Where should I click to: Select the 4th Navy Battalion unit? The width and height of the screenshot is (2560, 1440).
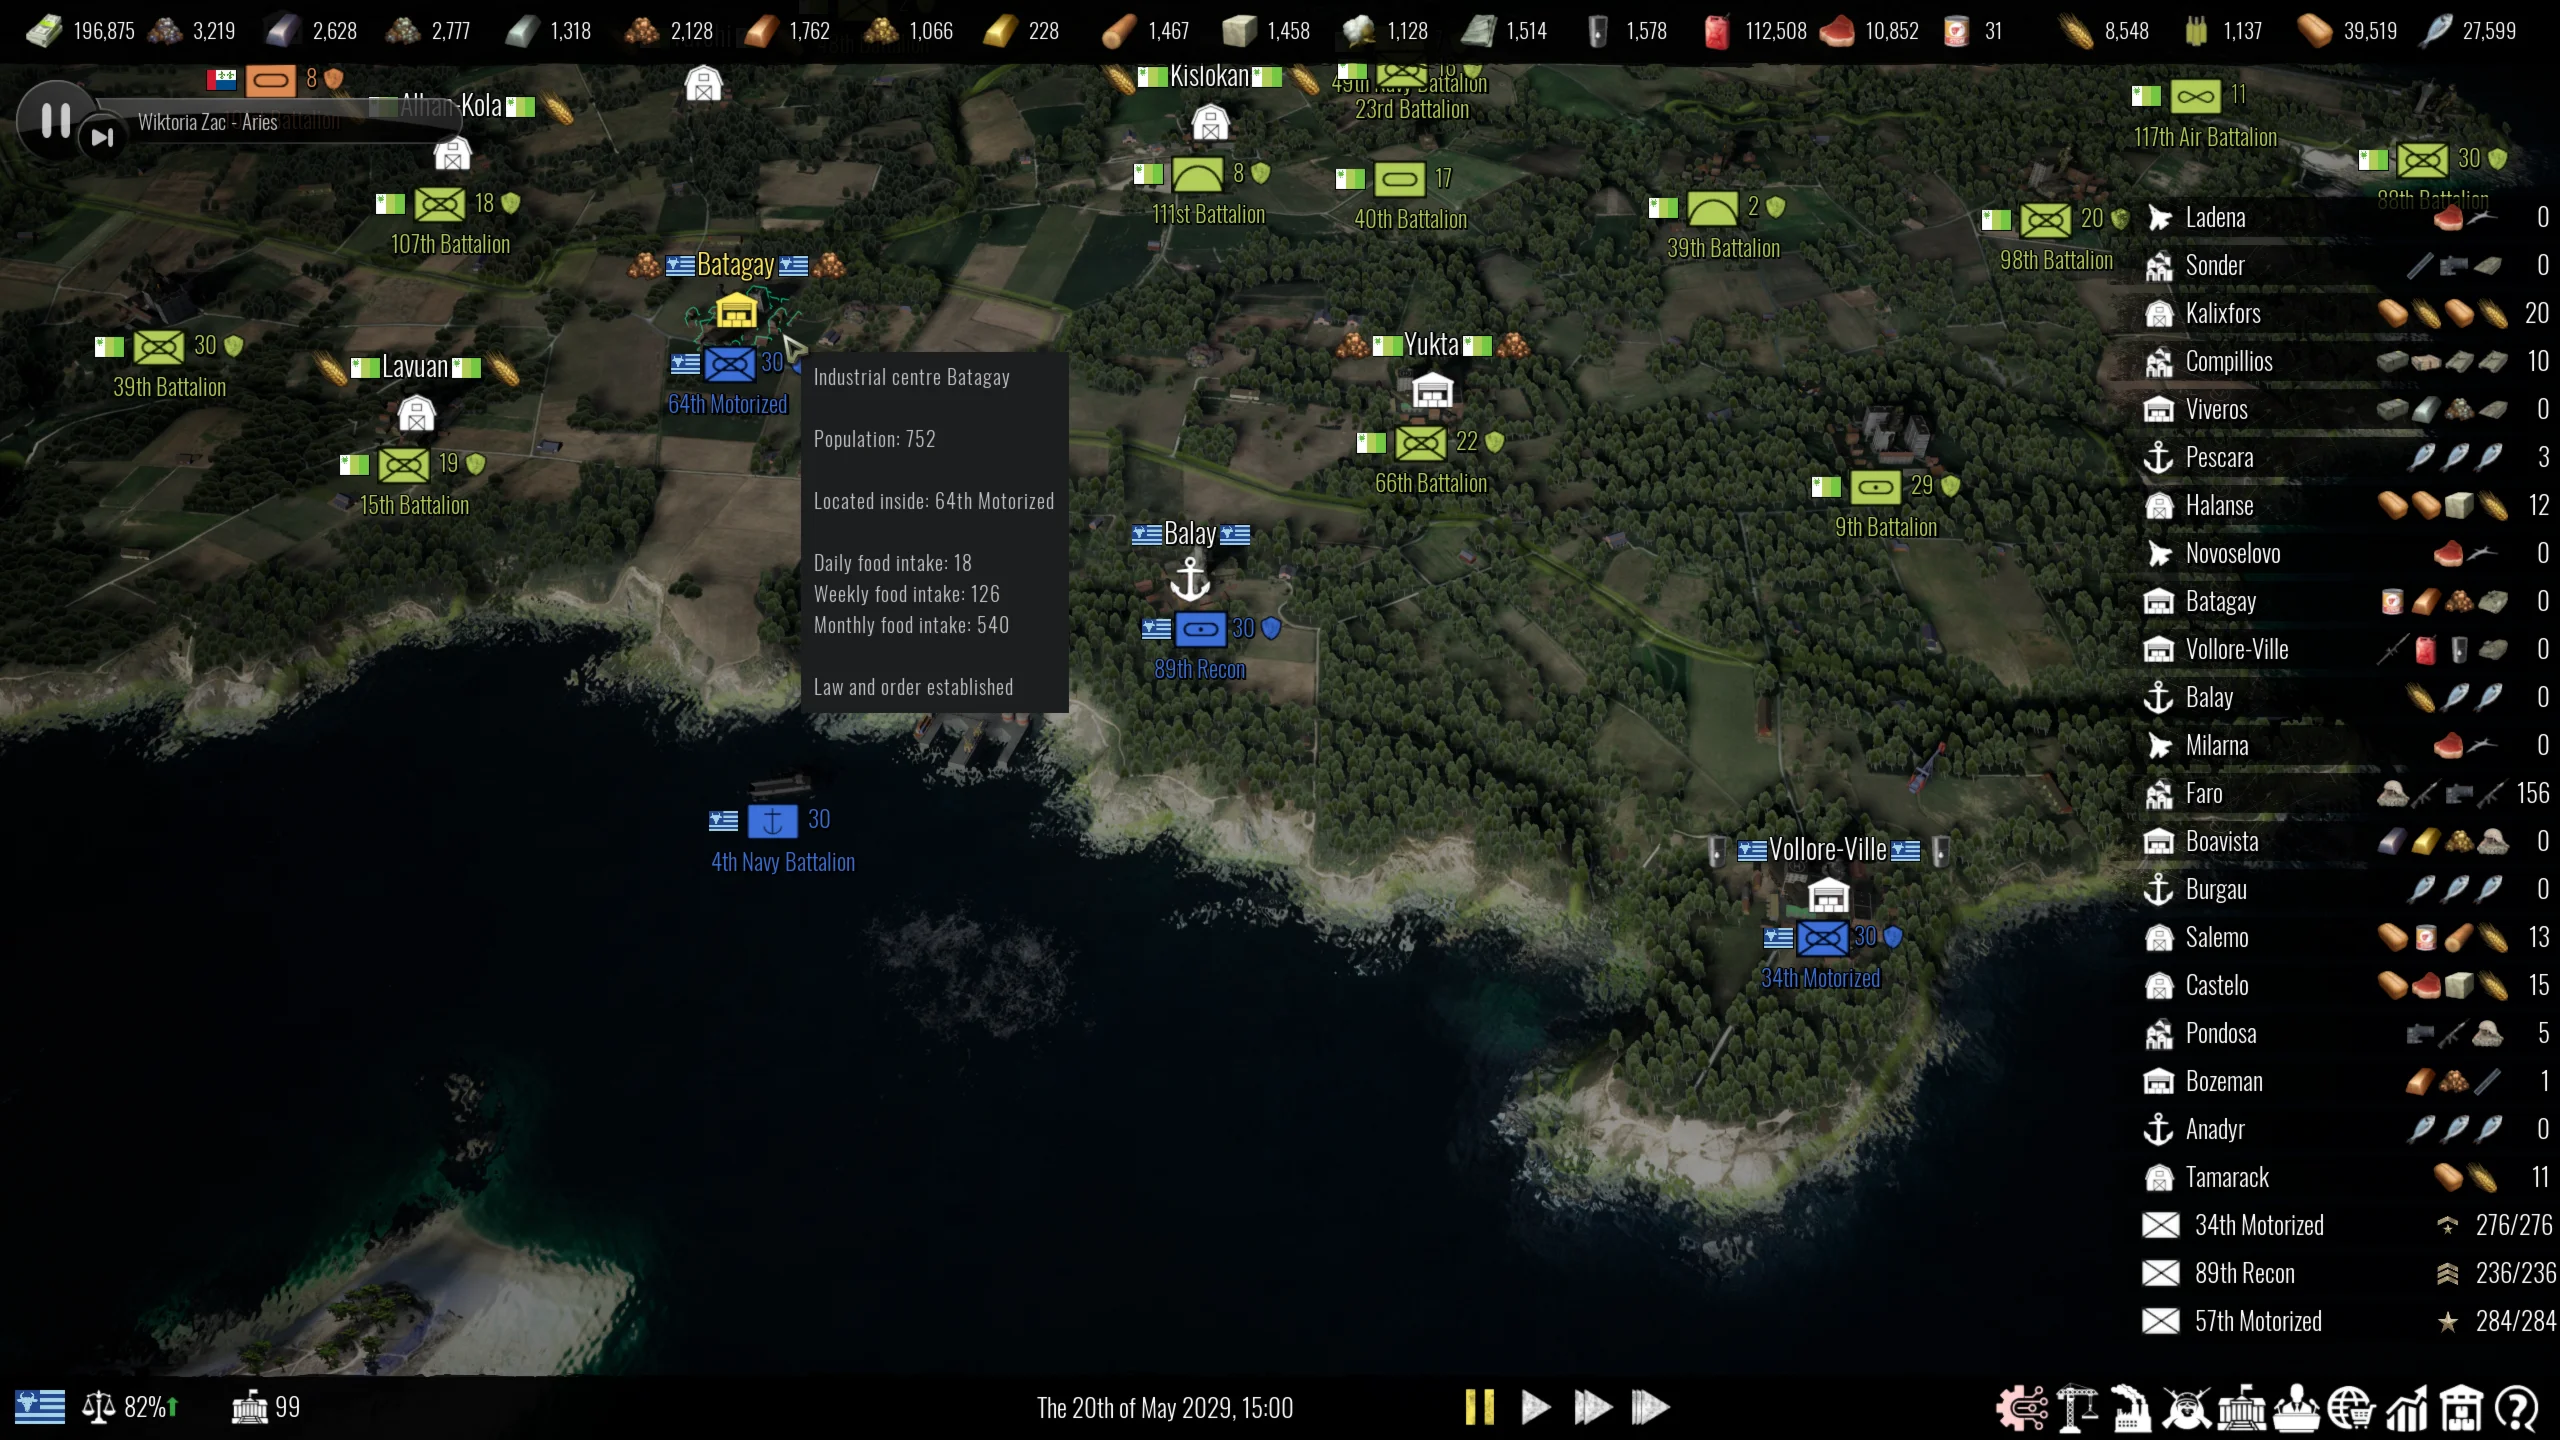click(772, 821)
